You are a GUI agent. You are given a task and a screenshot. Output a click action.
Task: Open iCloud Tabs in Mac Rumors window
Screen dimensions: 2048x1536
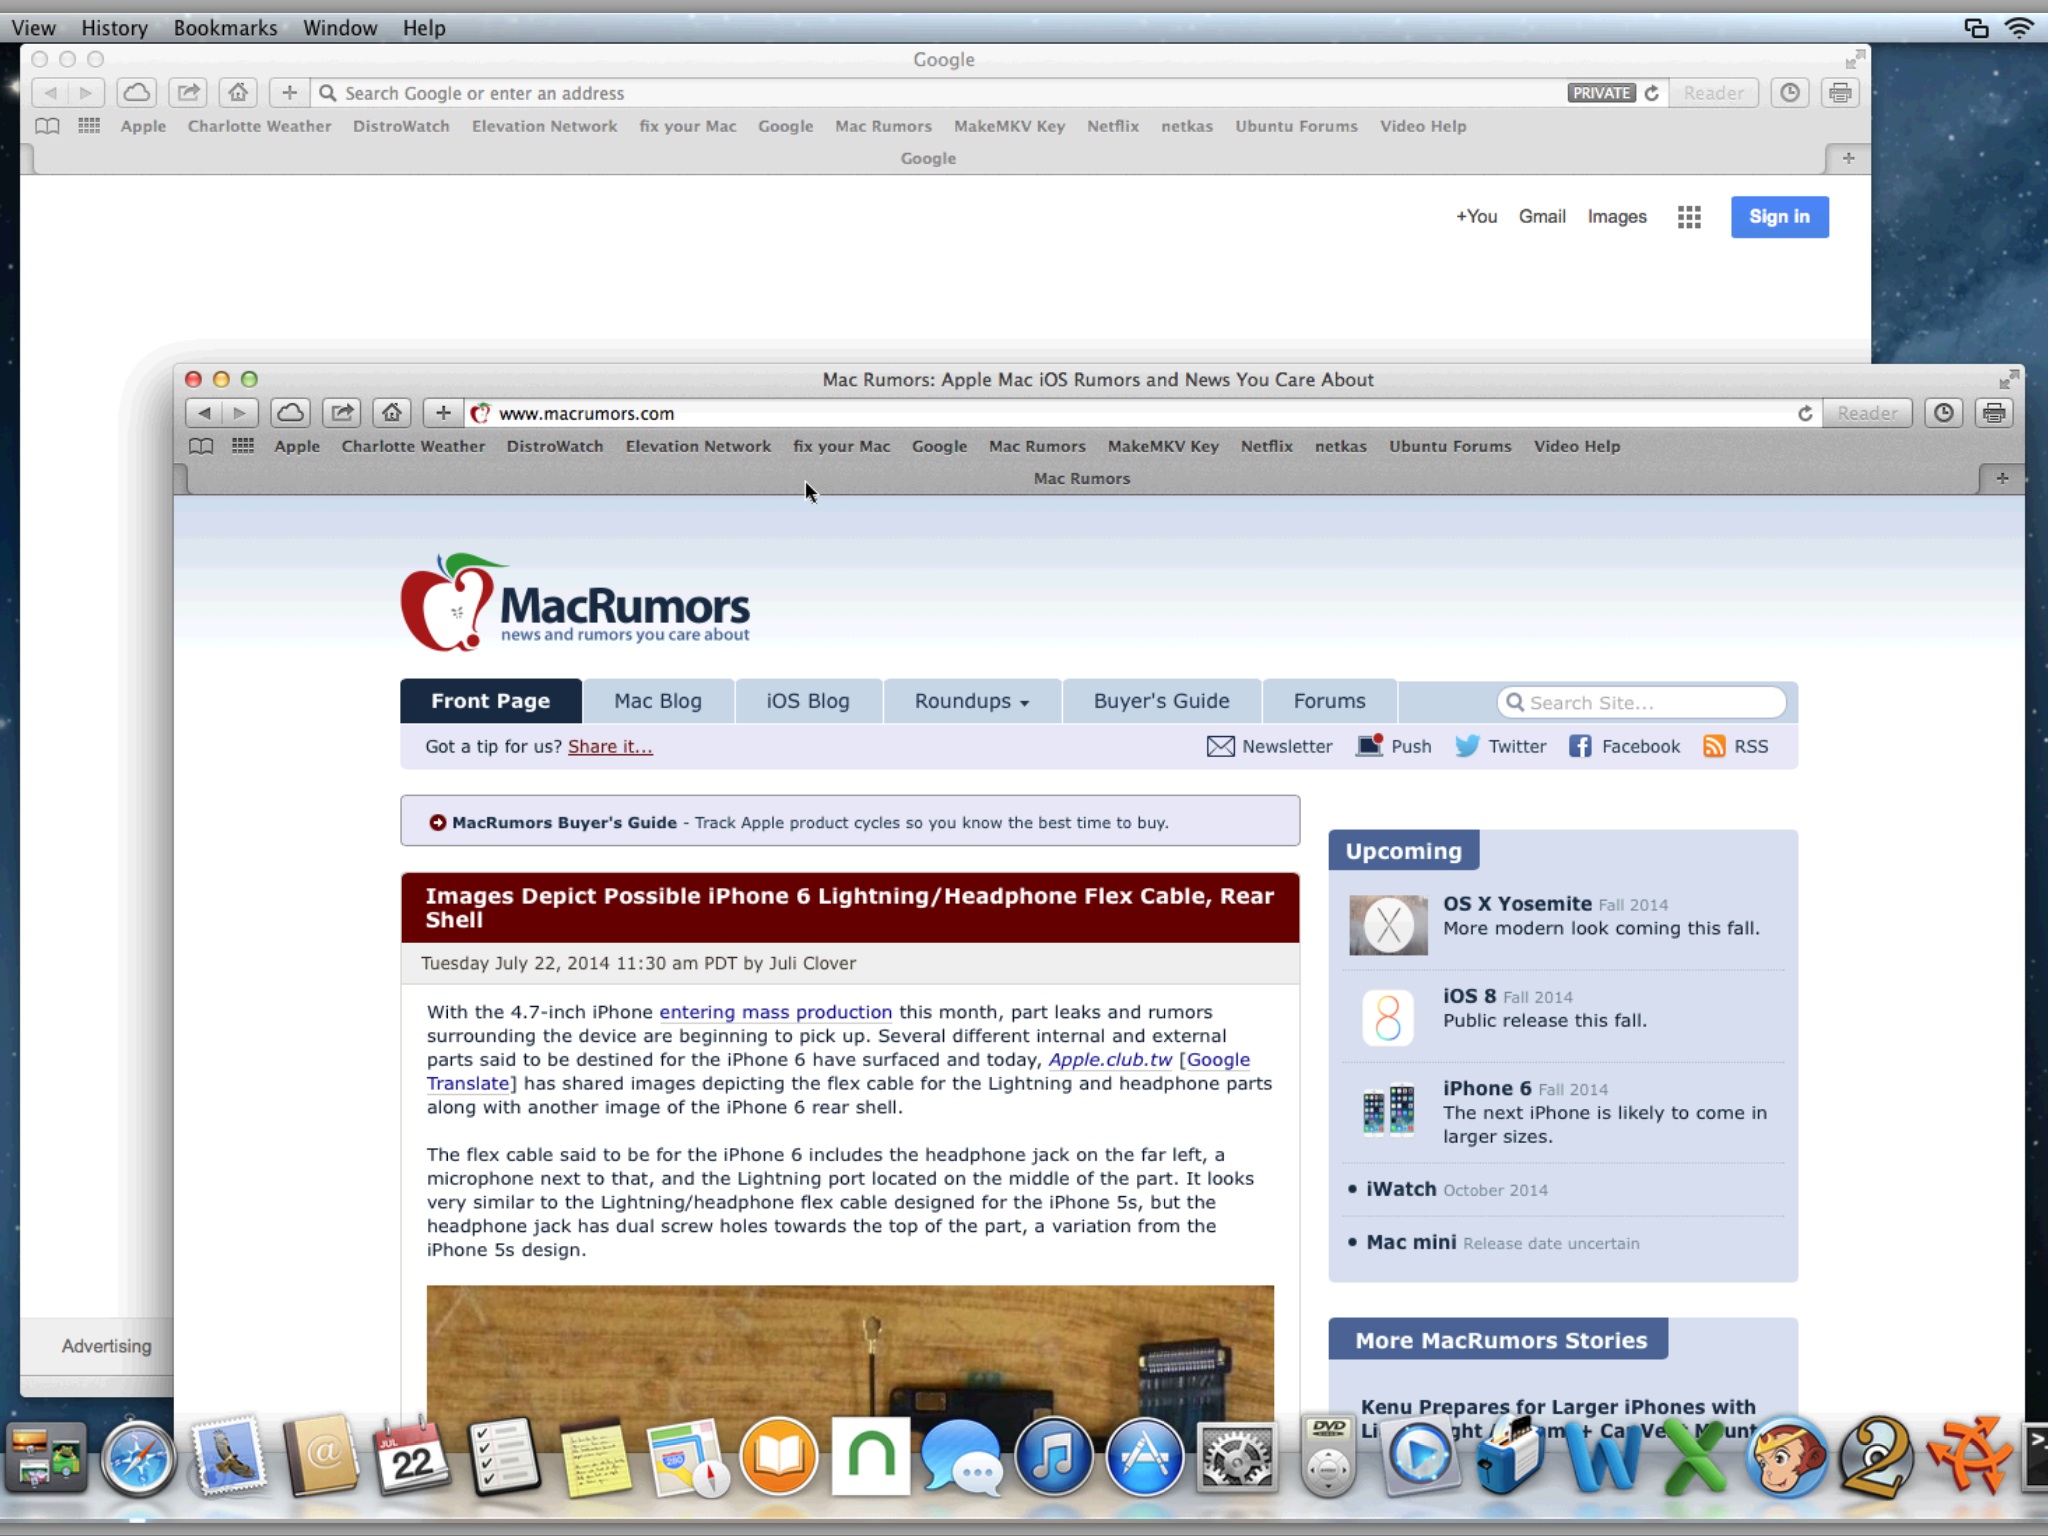click(x=291, y=413)
